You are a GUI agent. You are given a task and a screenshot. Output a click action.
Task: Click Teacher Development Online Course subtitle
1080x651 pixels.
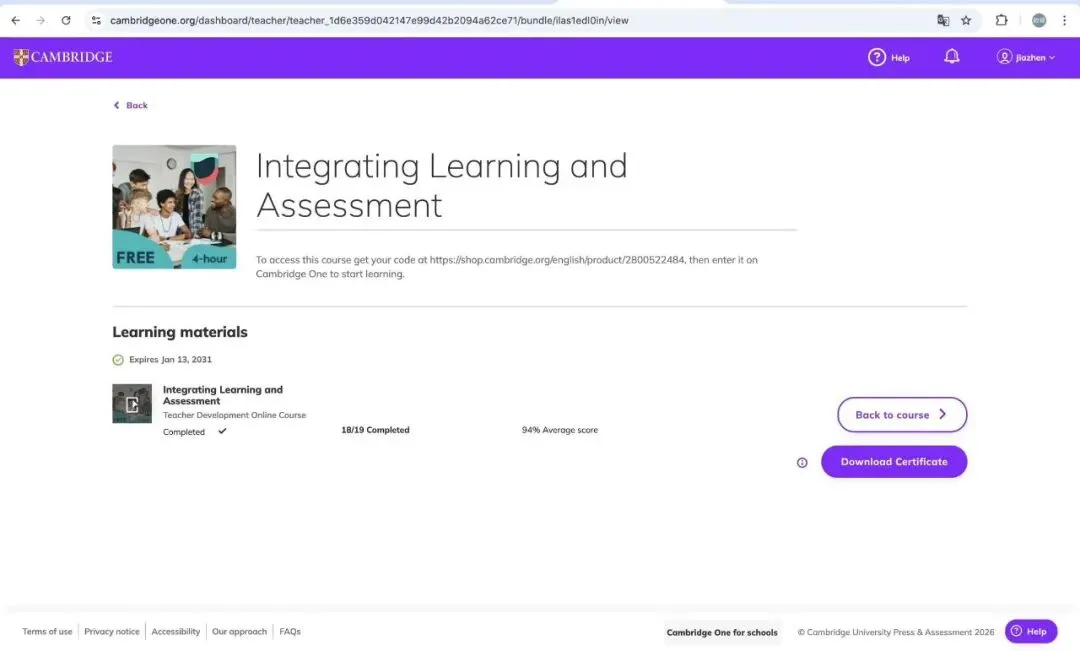click(x=234, y=415)
